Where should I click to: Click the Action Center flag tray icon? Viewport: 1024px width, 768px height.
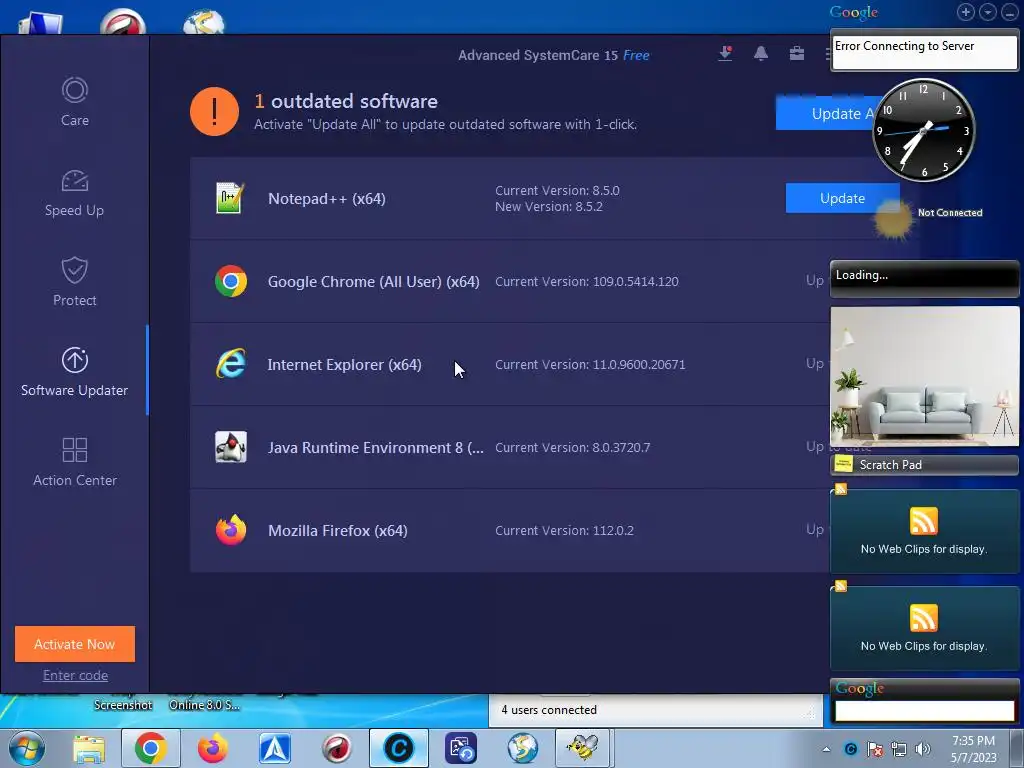pyautogui.click(x=875, y=749)
